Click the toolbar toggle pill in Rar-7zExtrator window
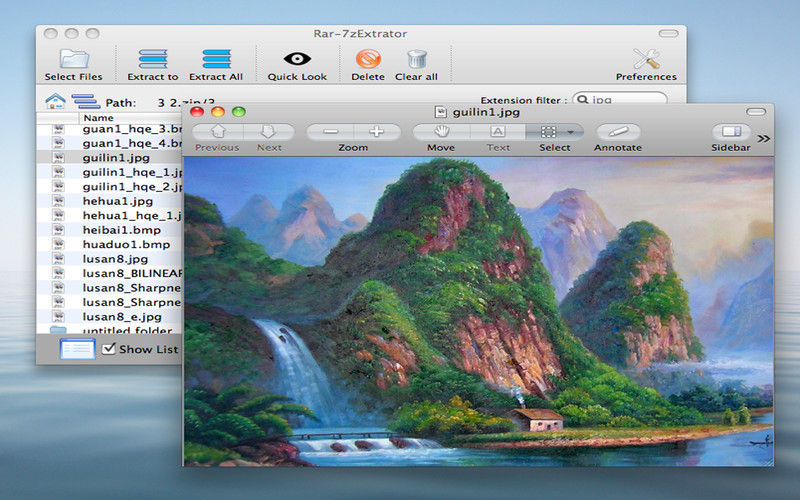 (668, 34)
